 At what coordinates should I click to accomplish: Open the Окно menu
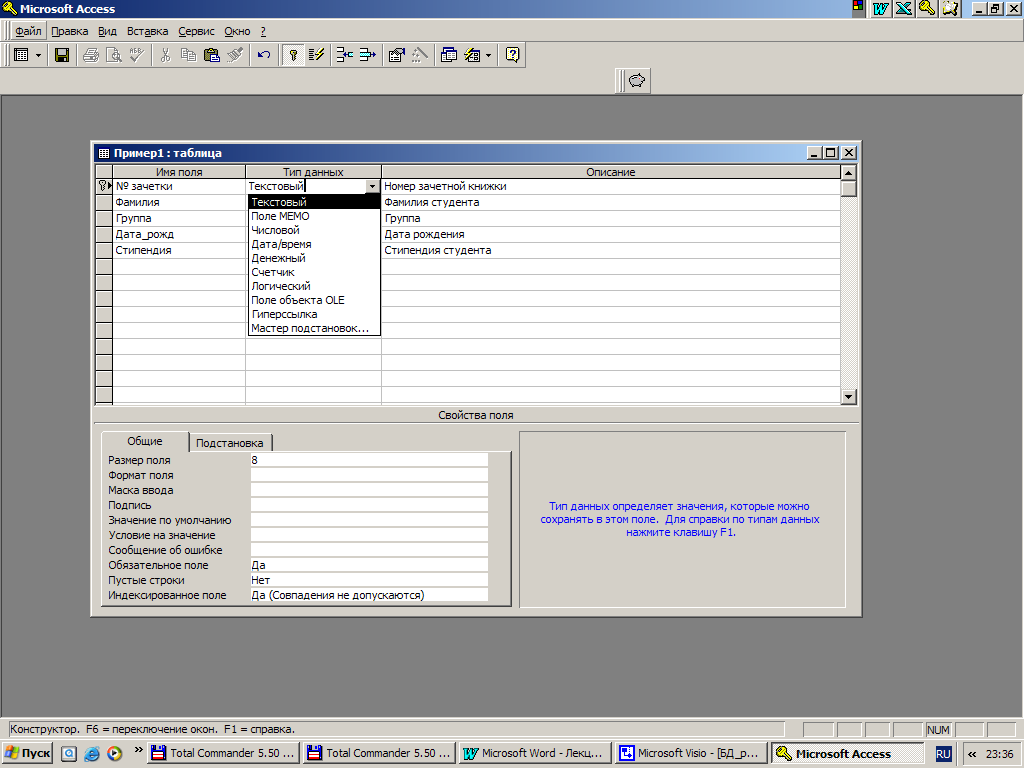tap(237, 31)
